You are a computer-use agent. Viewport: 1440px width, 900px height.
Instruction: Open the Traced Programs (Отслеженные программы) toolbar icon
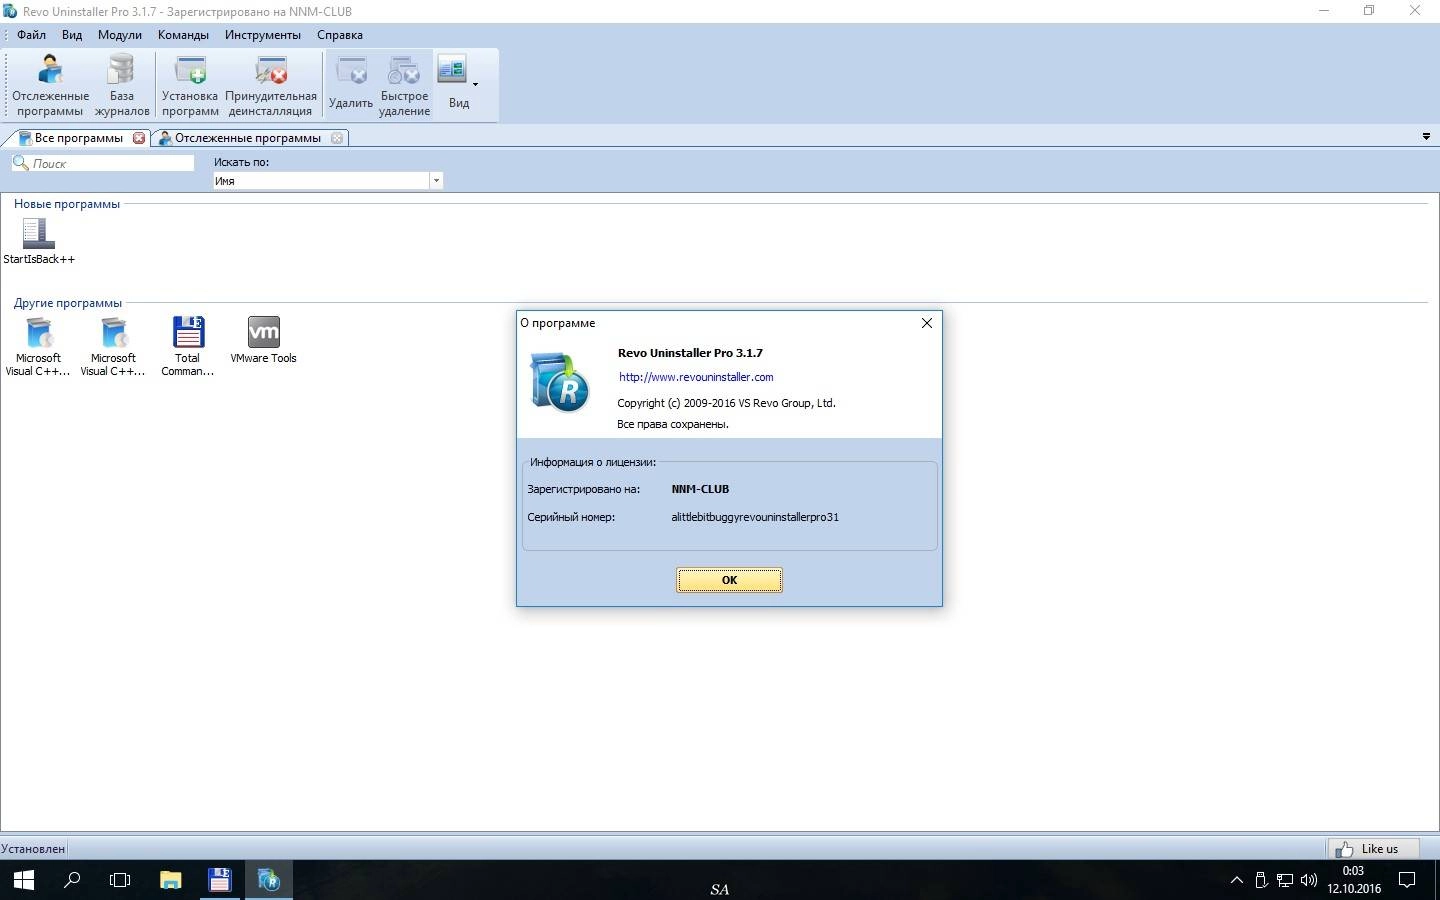50,85
